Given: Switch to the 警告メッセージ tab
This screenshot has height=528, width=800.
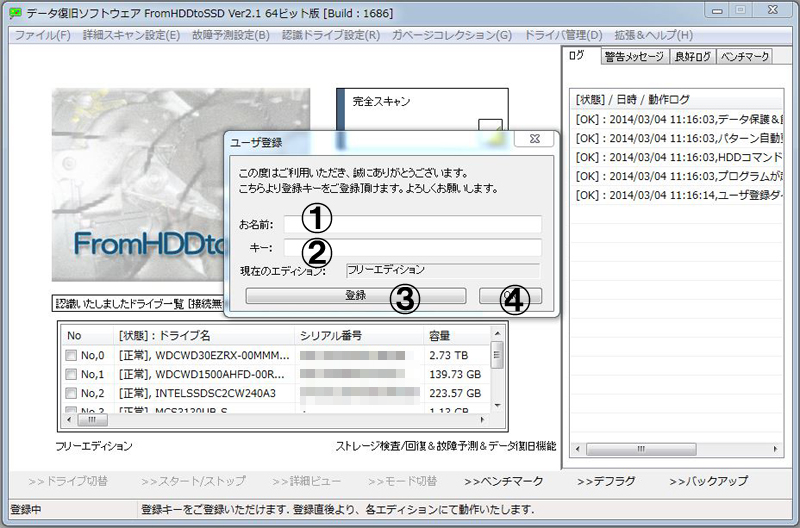Looking at the screenshot, I should coord(635,57).
